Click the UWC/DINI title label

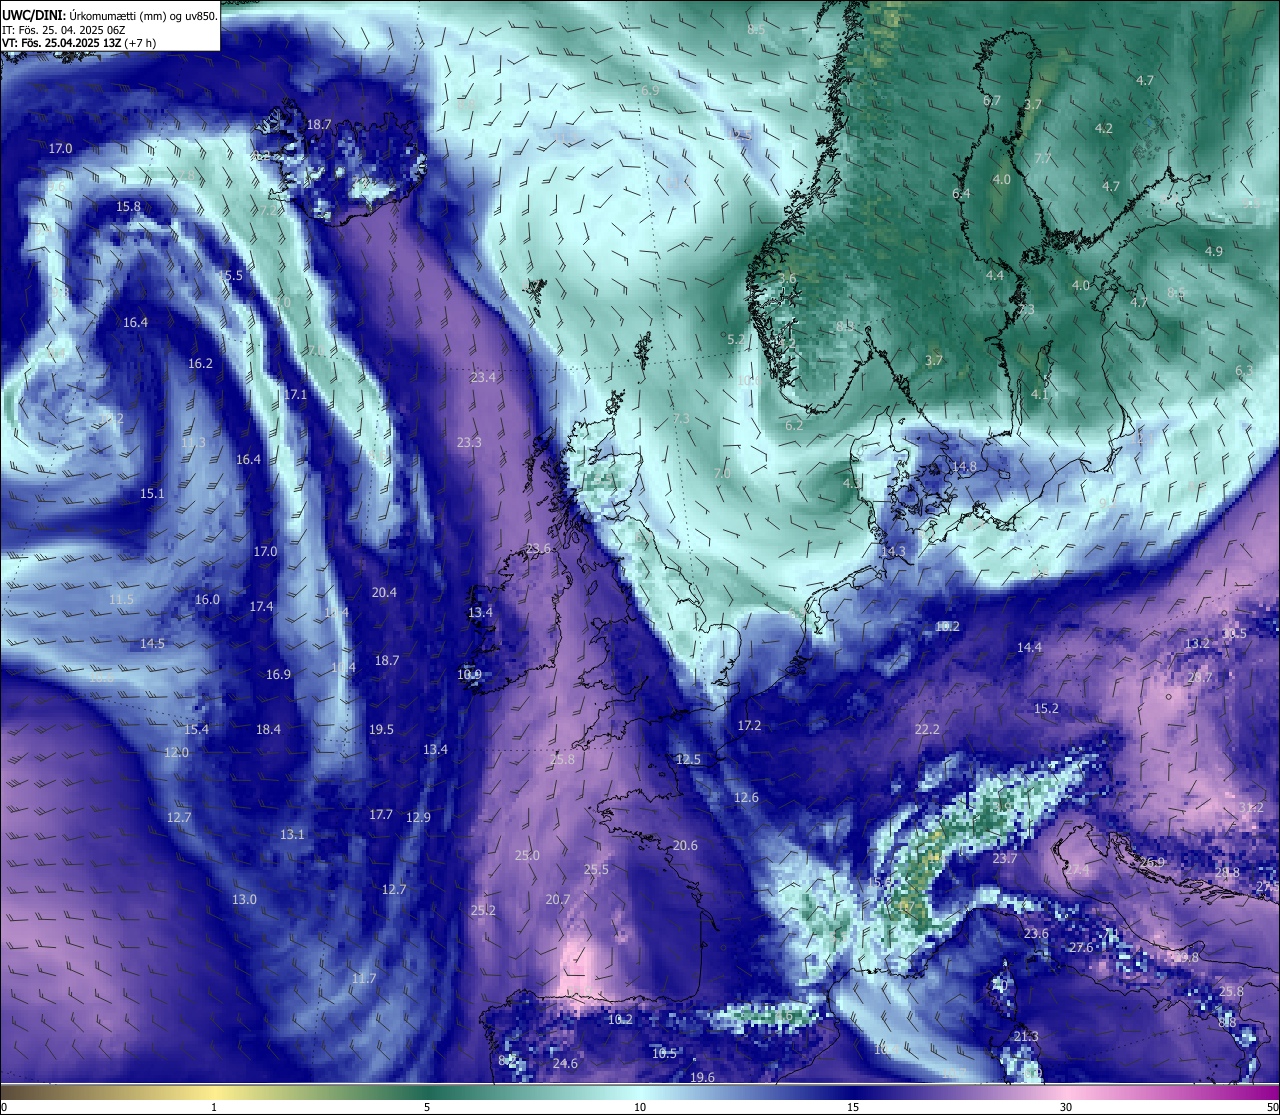[34, 16]
